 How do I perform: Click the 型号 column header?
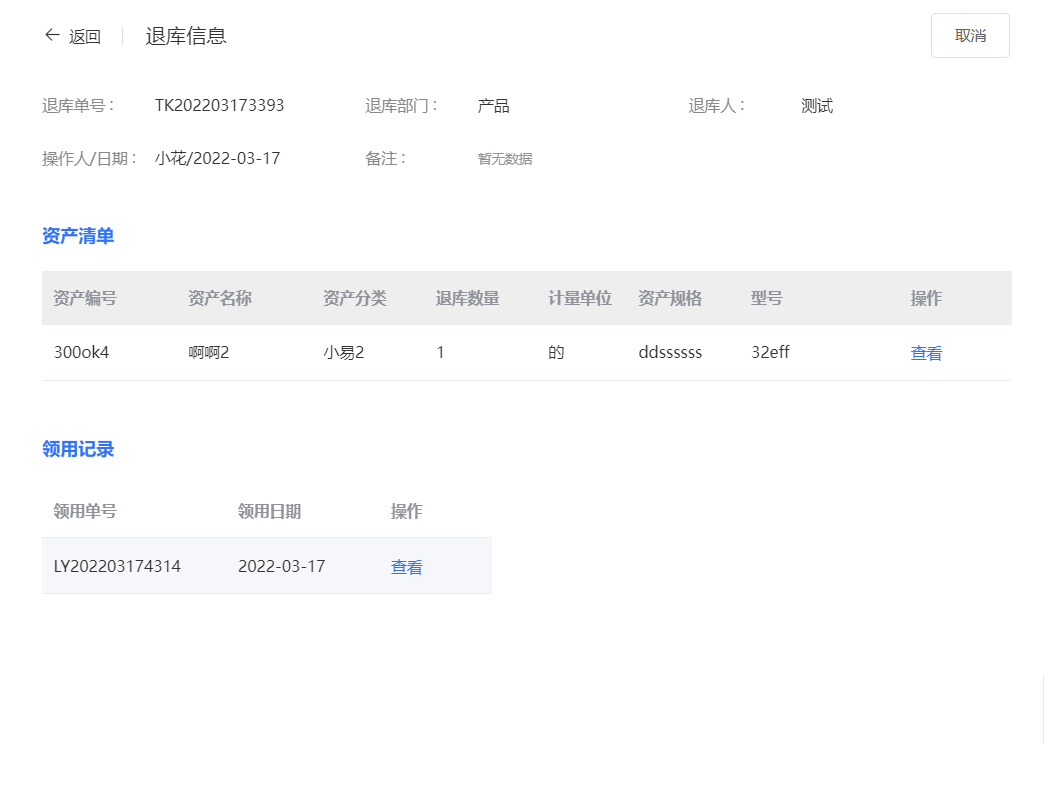pyautogui.click(x=766, y=298)
